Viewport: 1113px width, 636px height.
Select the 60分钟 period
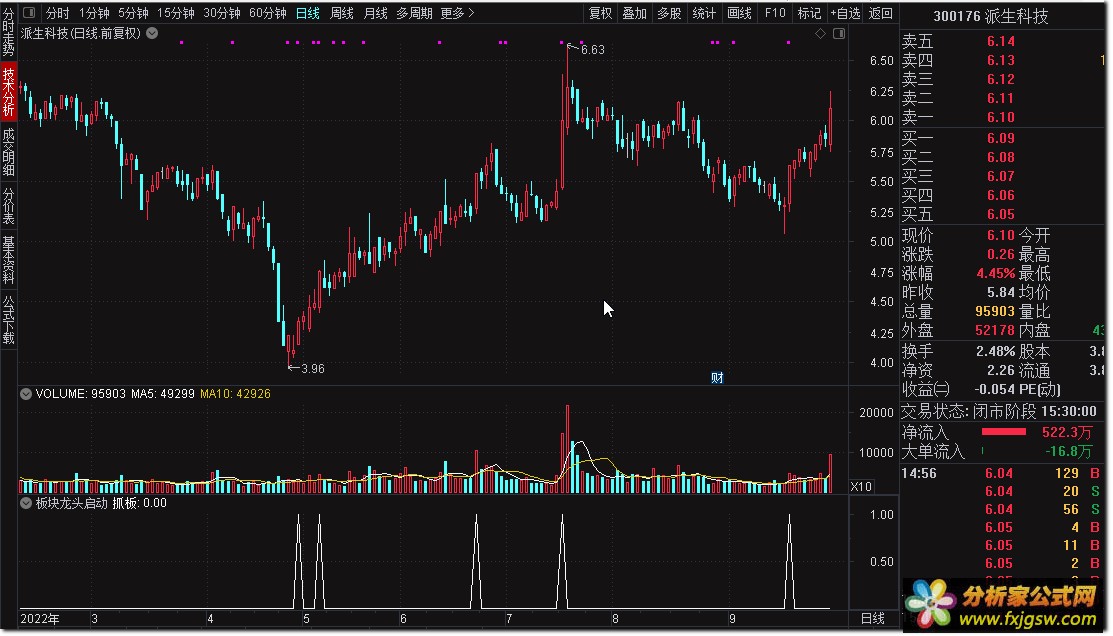pyautogui.click(x=268, y=13)
